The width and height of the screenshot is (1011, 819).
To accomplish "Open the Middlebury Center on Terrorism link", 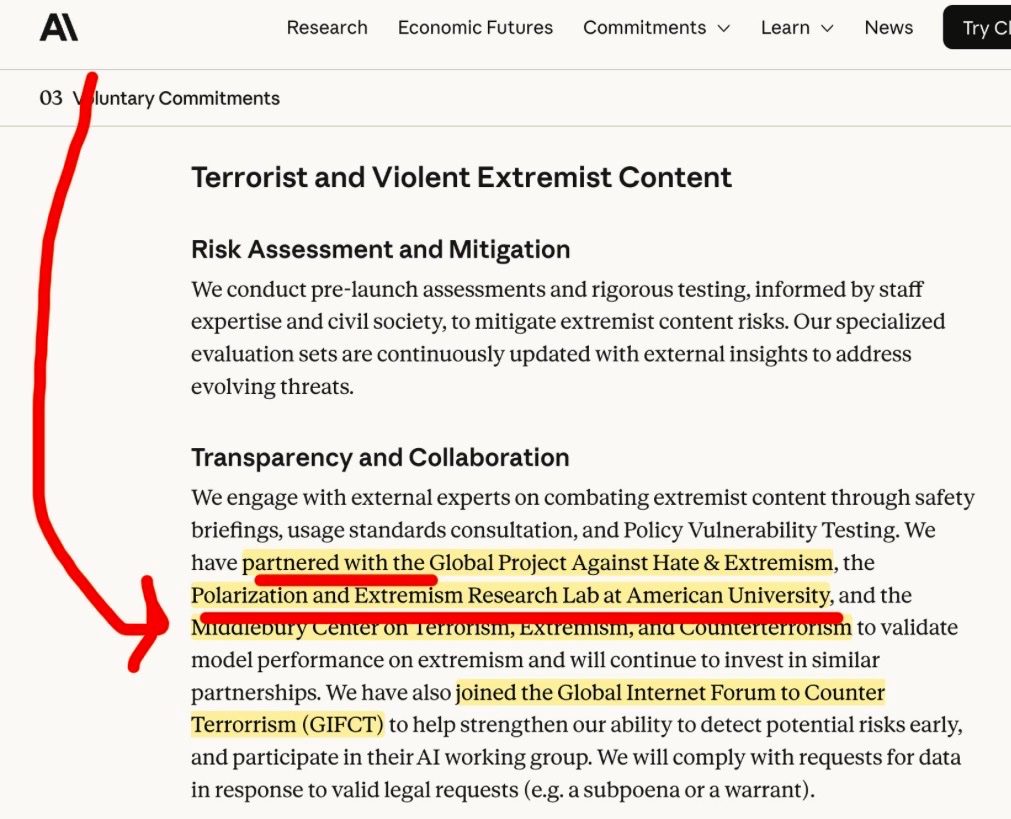I will coord(521,627).
